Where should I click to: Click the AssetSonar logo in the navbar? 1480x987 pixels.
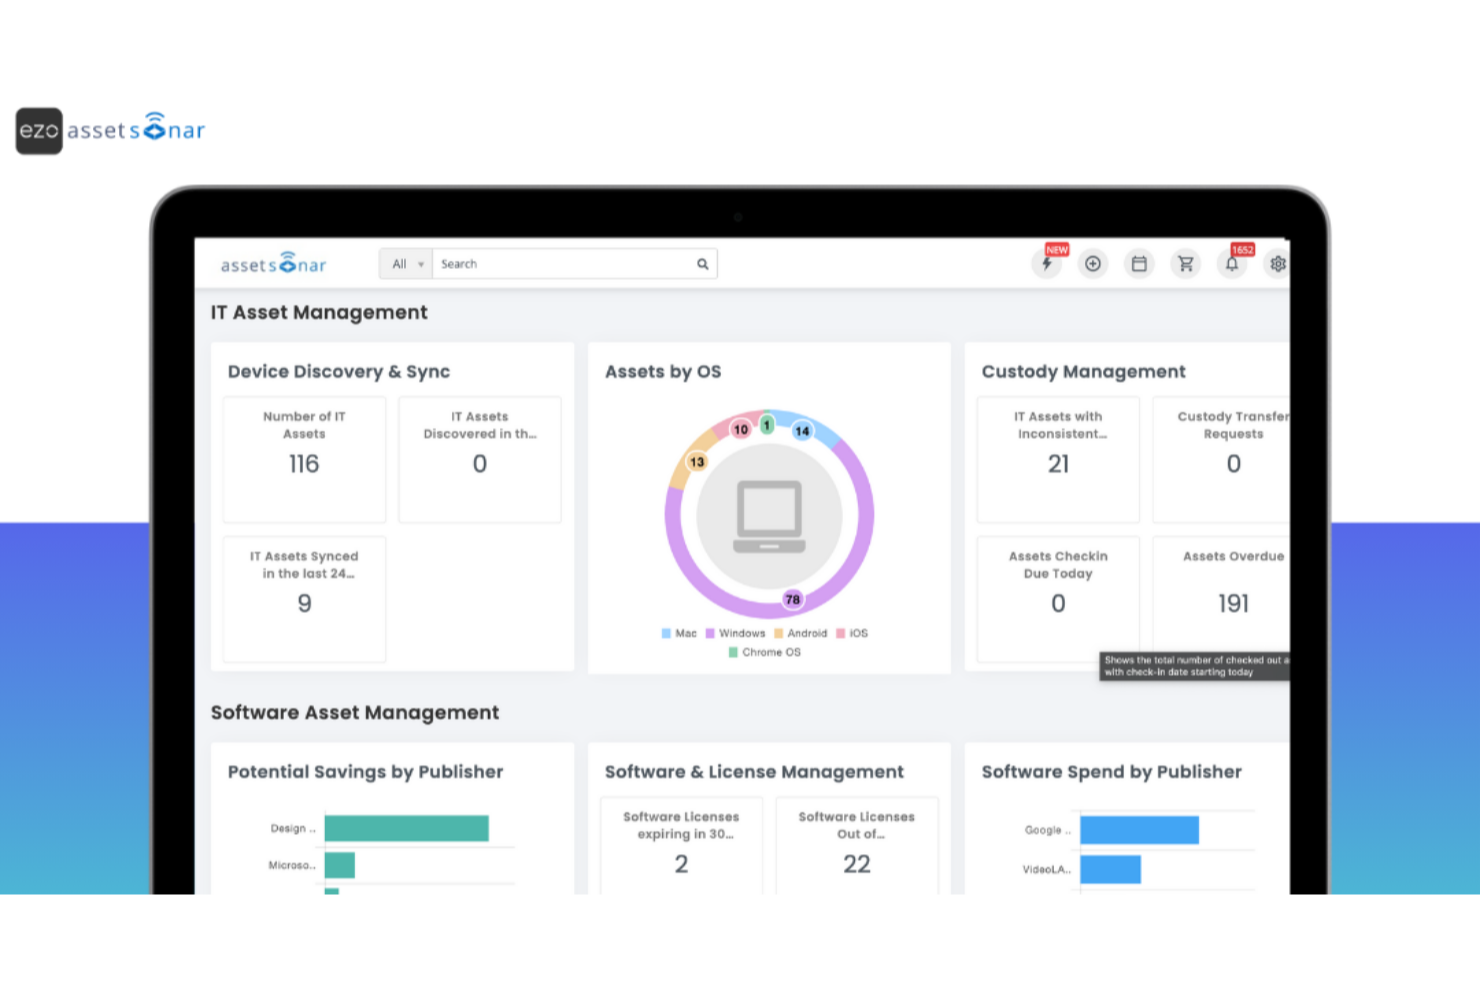(272, 263)
